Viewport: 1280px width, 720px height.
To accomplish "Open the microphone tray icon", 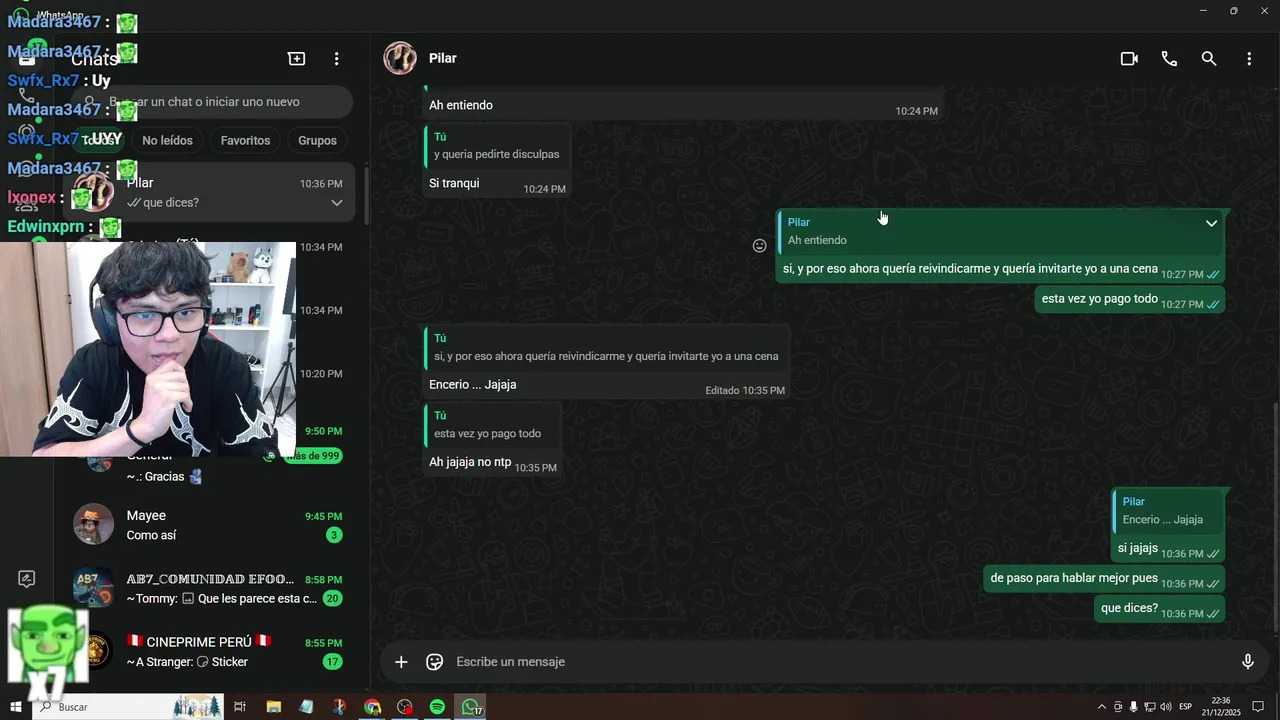I will click(1133, 707).
